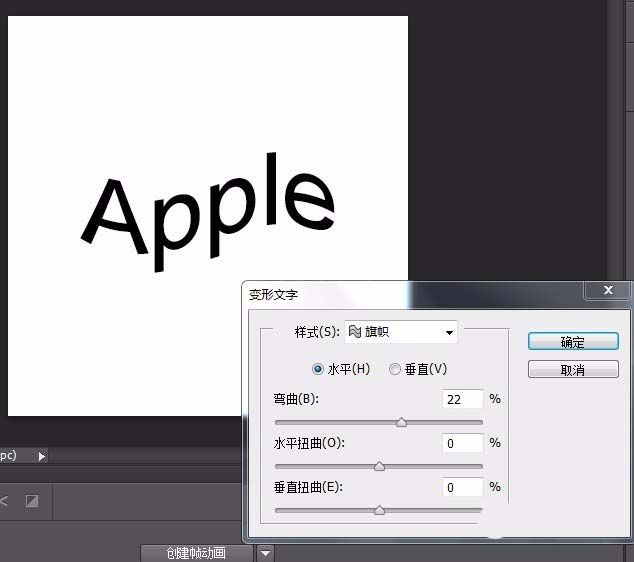Click the warped Apple text on canvas
This screenshot has height=562, width=634.
click(x=208, y=212)
